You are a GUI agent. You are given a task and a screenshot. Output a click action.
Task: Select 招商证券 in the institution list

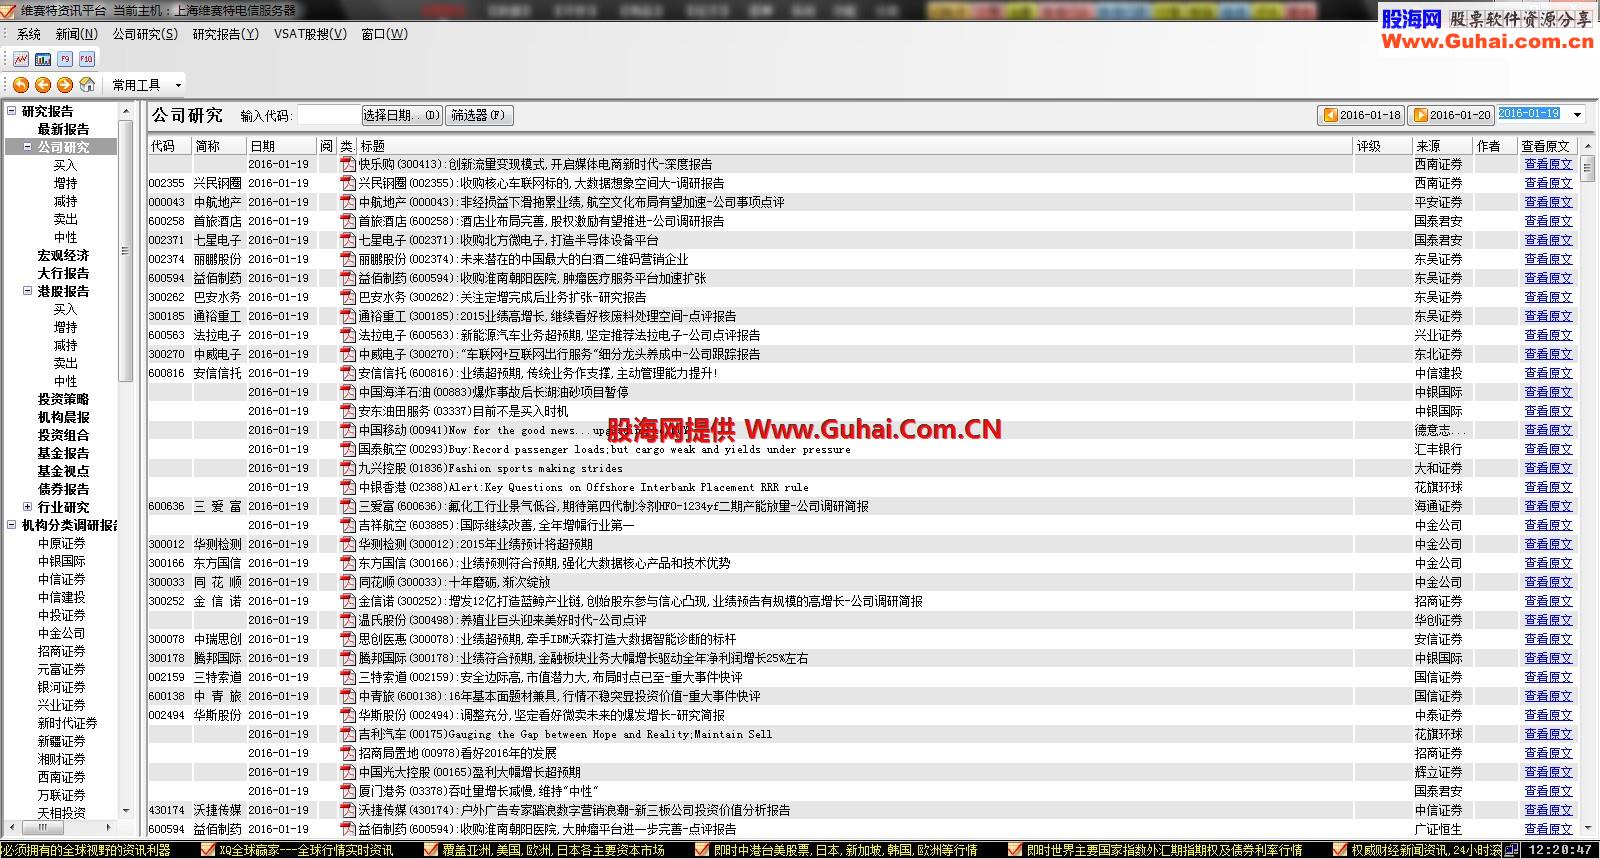[62, 651]
